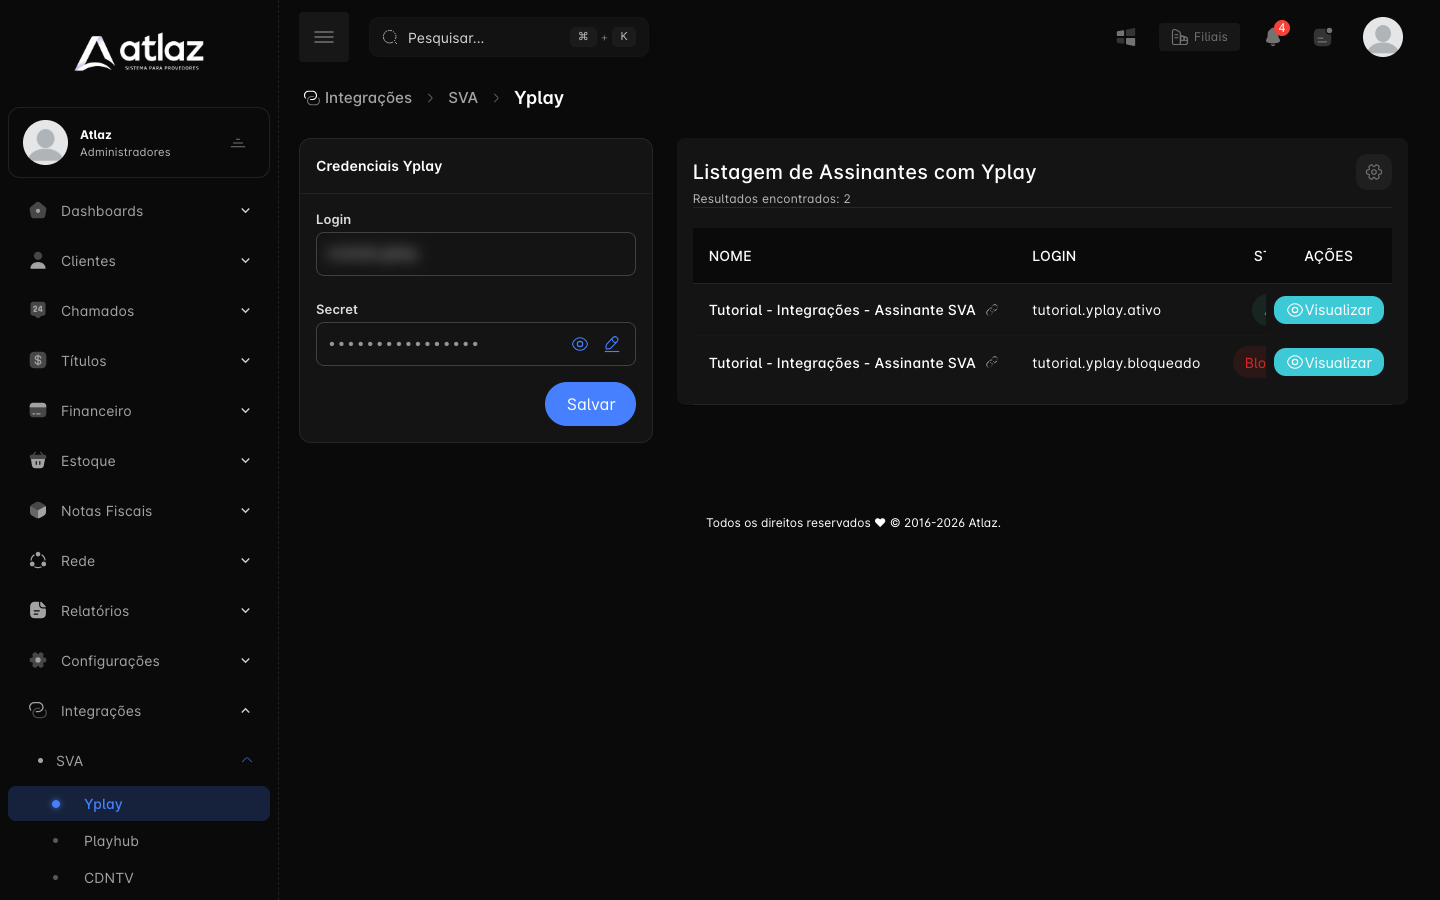Click Visualizar for tutorial.yplay.ativo

click(x=1329, y=310)
